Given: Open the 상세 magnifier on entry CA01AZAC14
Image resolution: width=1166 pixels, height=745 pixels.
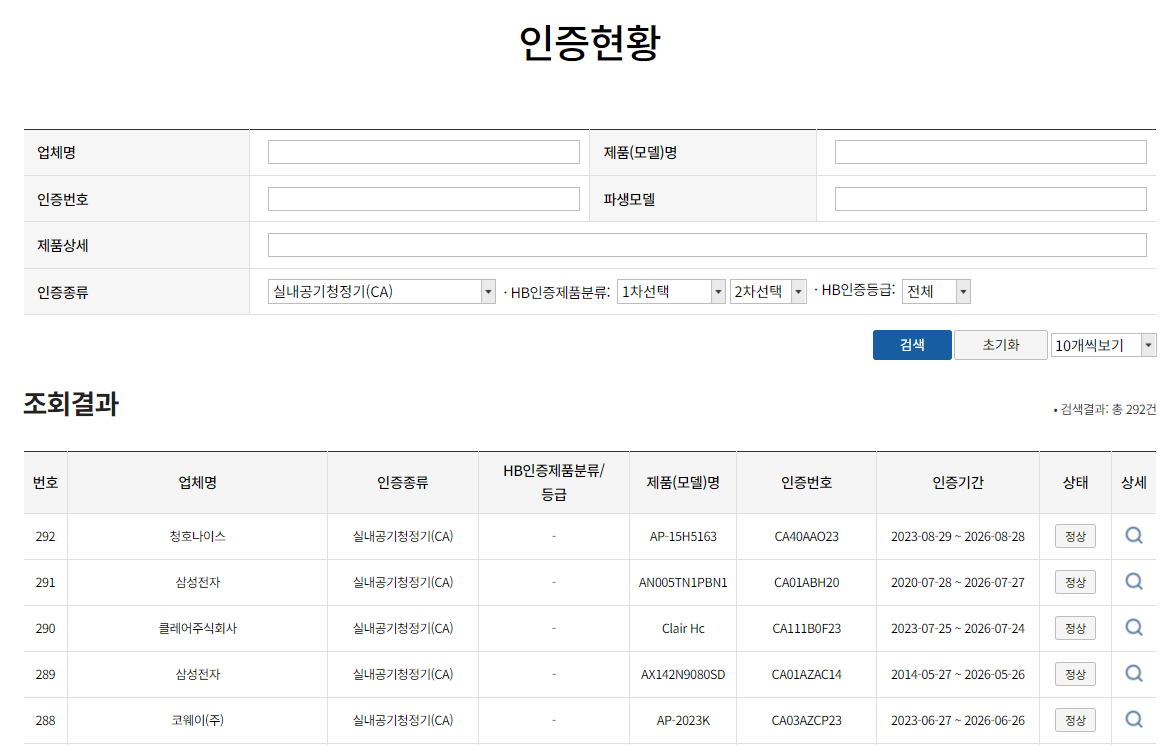Looking at the screenshot, I should pos(1133,674).
